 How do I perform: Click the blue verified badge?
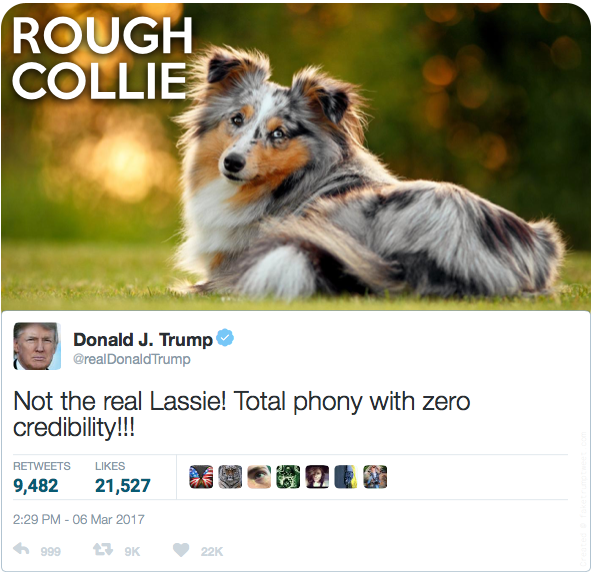pos(225,337)
